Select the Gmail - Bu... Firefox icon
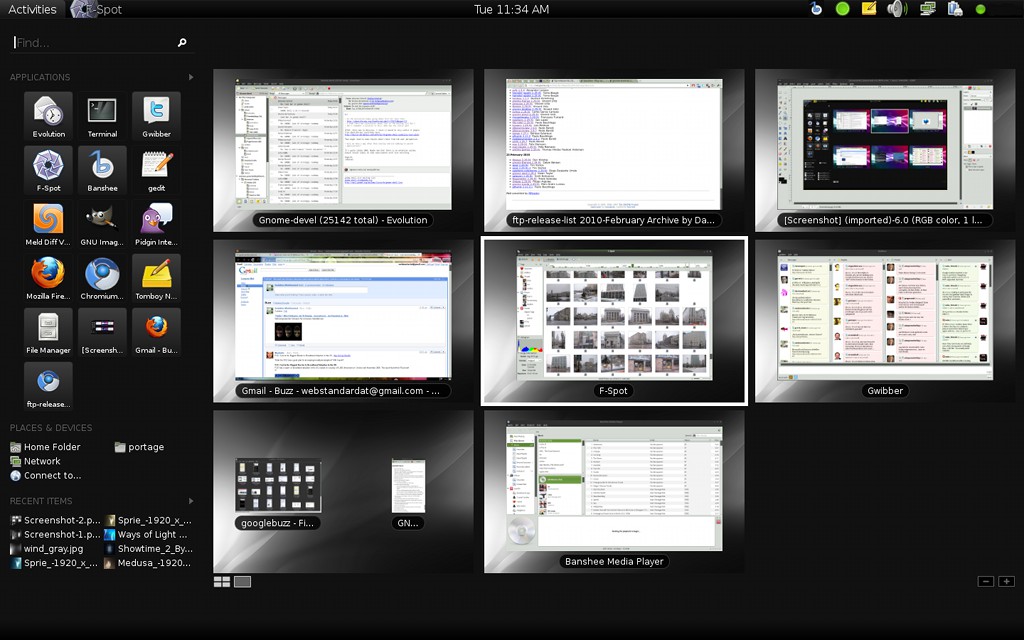 [157, 332]
